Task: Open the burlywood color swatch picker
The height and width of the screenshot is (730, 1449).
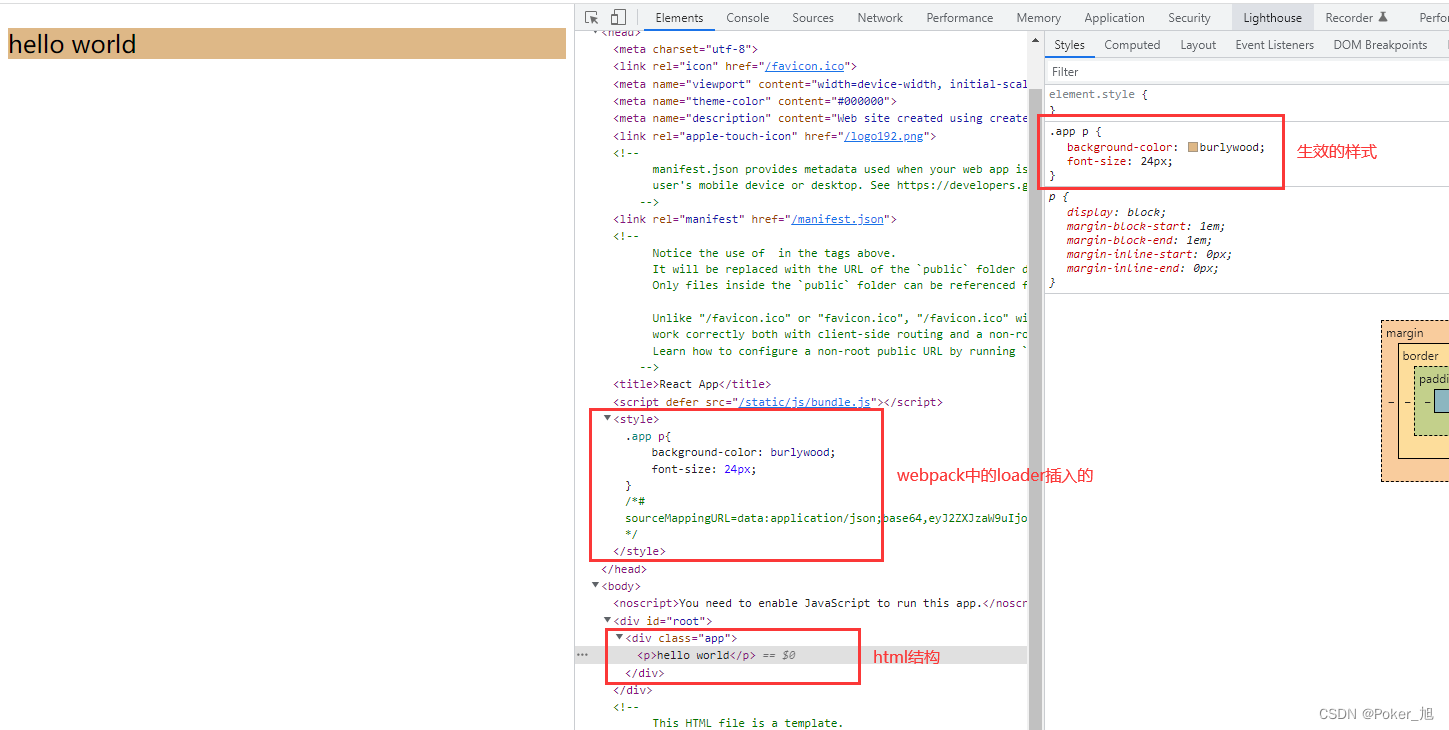Action: (x=1192, y=147)
